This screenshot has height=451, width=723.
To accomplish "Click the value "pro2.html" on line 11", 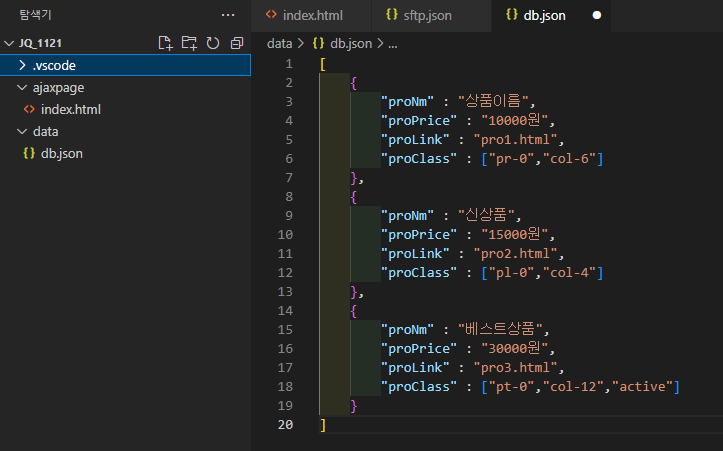I will pos(516,253).
